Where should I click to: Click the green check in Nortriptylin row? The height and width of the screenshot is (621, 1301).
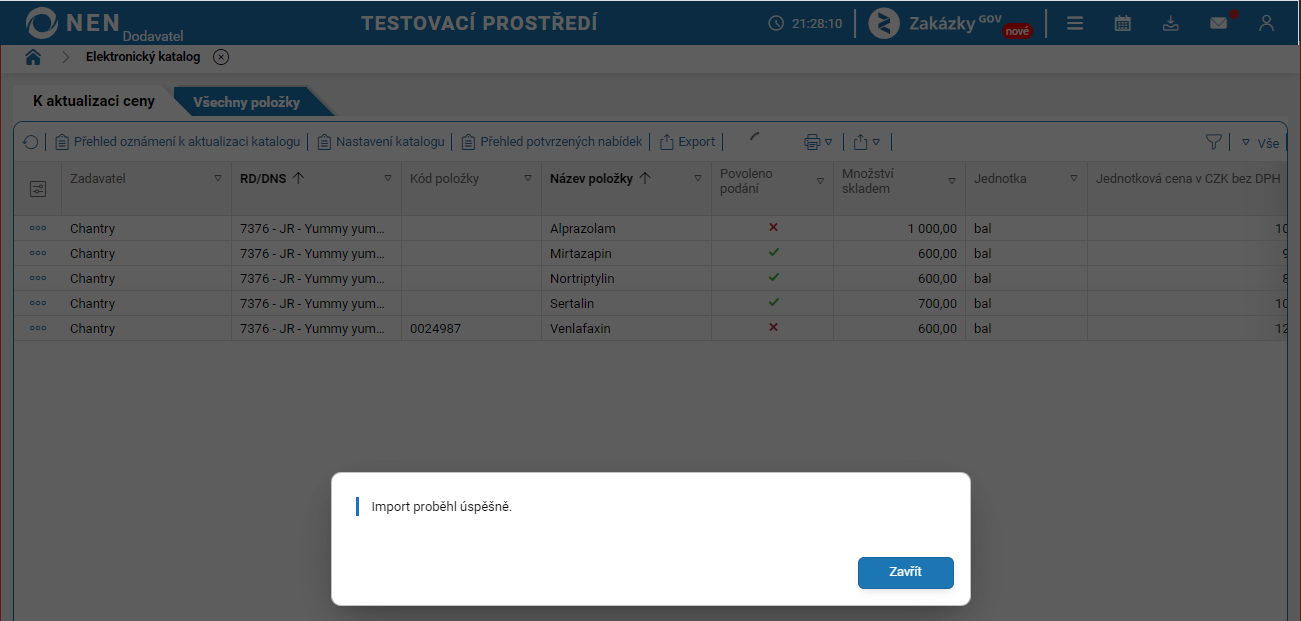(x=773, y=277)
